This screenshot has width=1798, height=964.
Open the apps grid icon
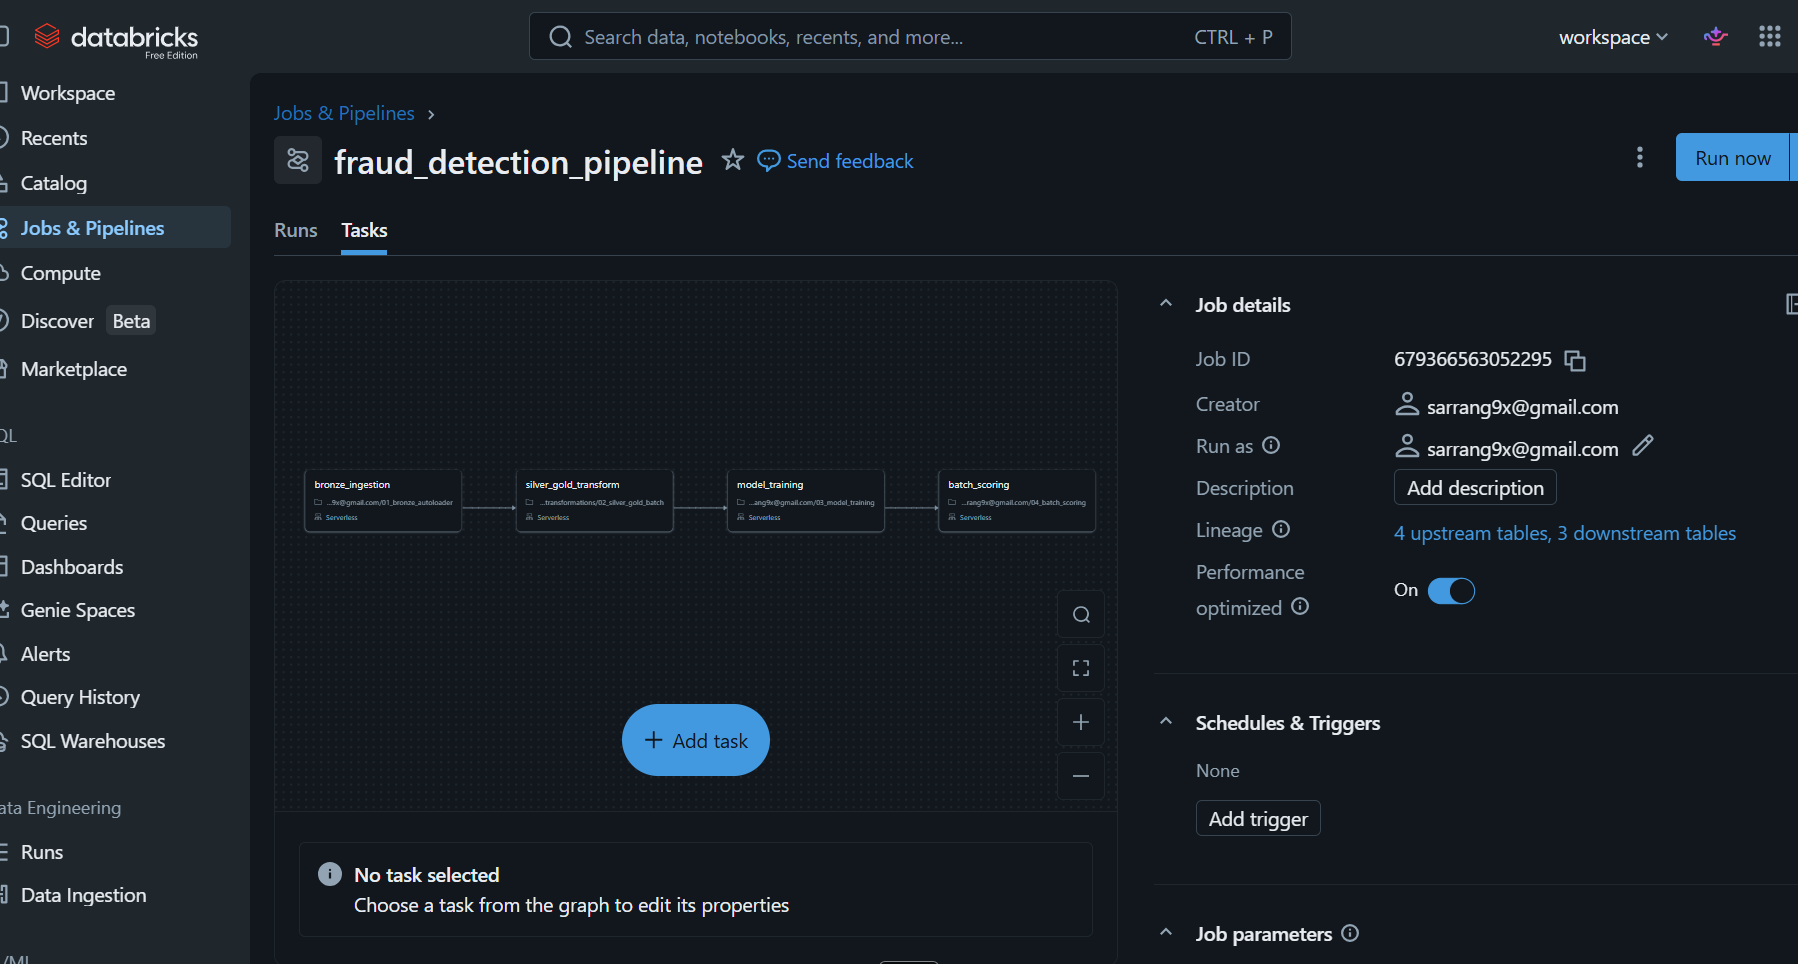[x=1770, y=37]
